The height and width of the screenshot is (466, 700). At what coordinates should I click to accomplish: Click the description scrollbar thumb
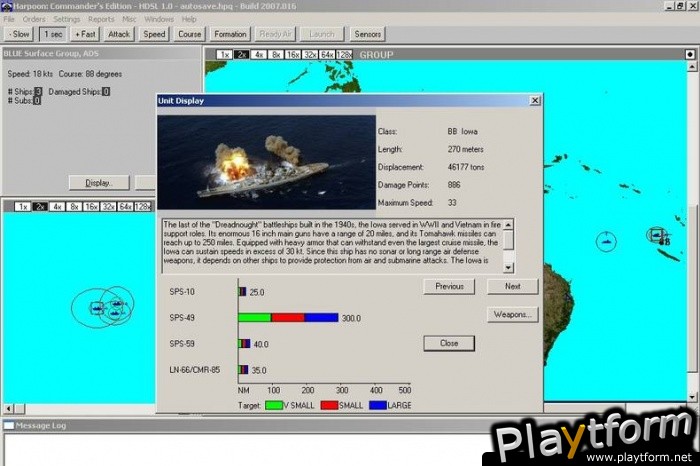(508, 240)
